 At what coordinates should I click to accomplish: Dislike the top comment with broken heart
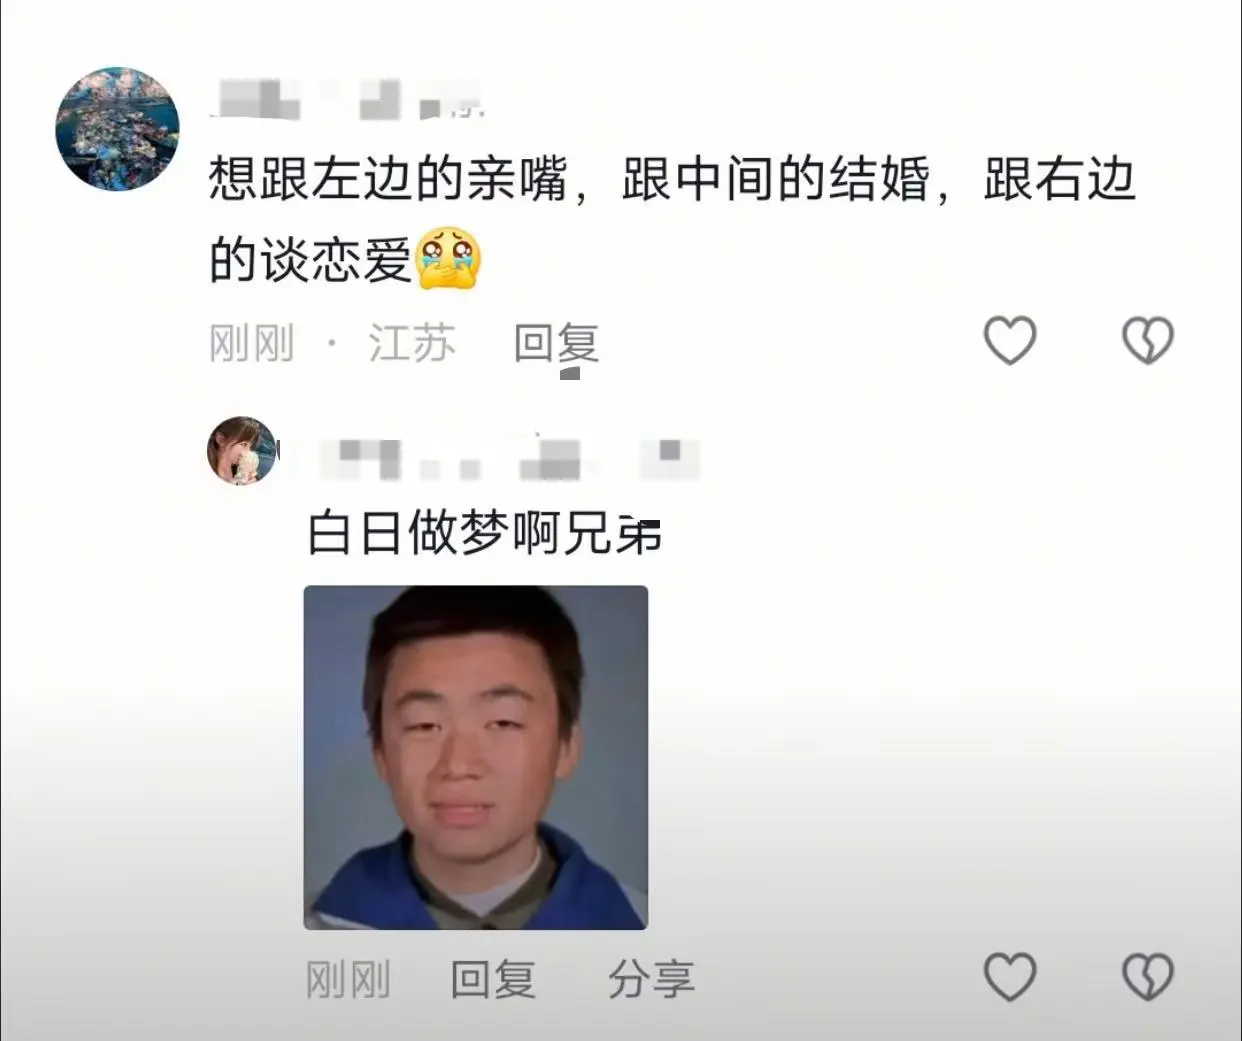pyautogui.click(x=1148, y=340)
